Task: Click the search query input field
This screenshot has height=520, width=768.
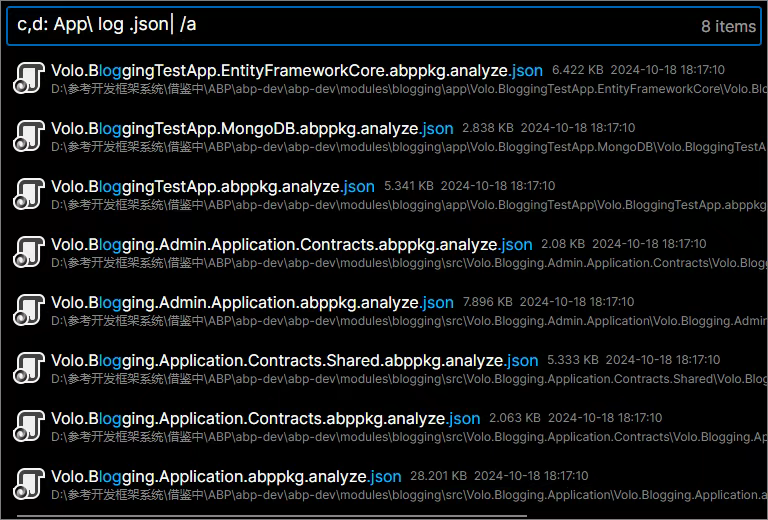Action: click(384, 26)
